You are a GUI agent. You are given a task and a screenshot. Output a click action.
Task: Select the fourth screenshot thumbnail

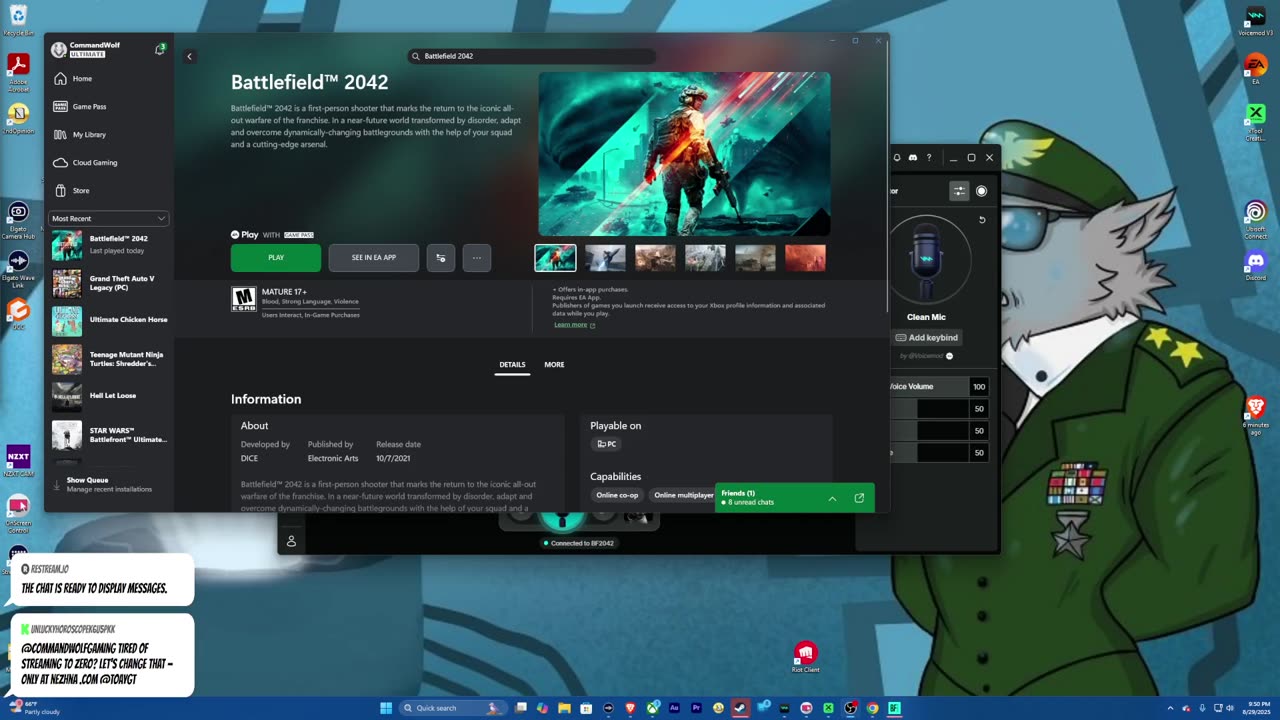pyautogui.click(x=705, y=258)
